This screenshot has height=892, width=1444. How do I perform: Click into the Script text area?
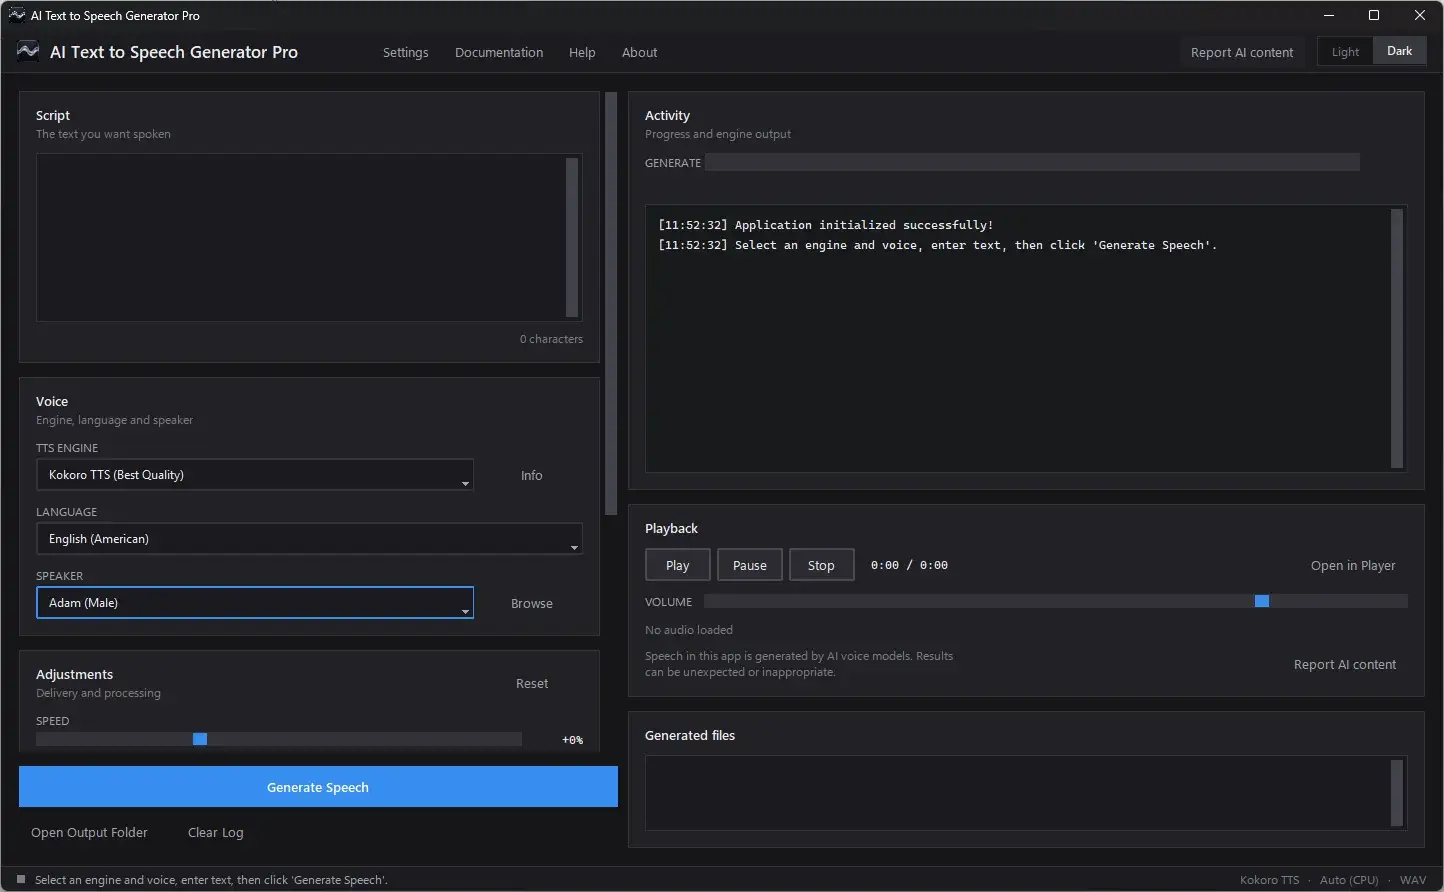[x=301, y=237]
